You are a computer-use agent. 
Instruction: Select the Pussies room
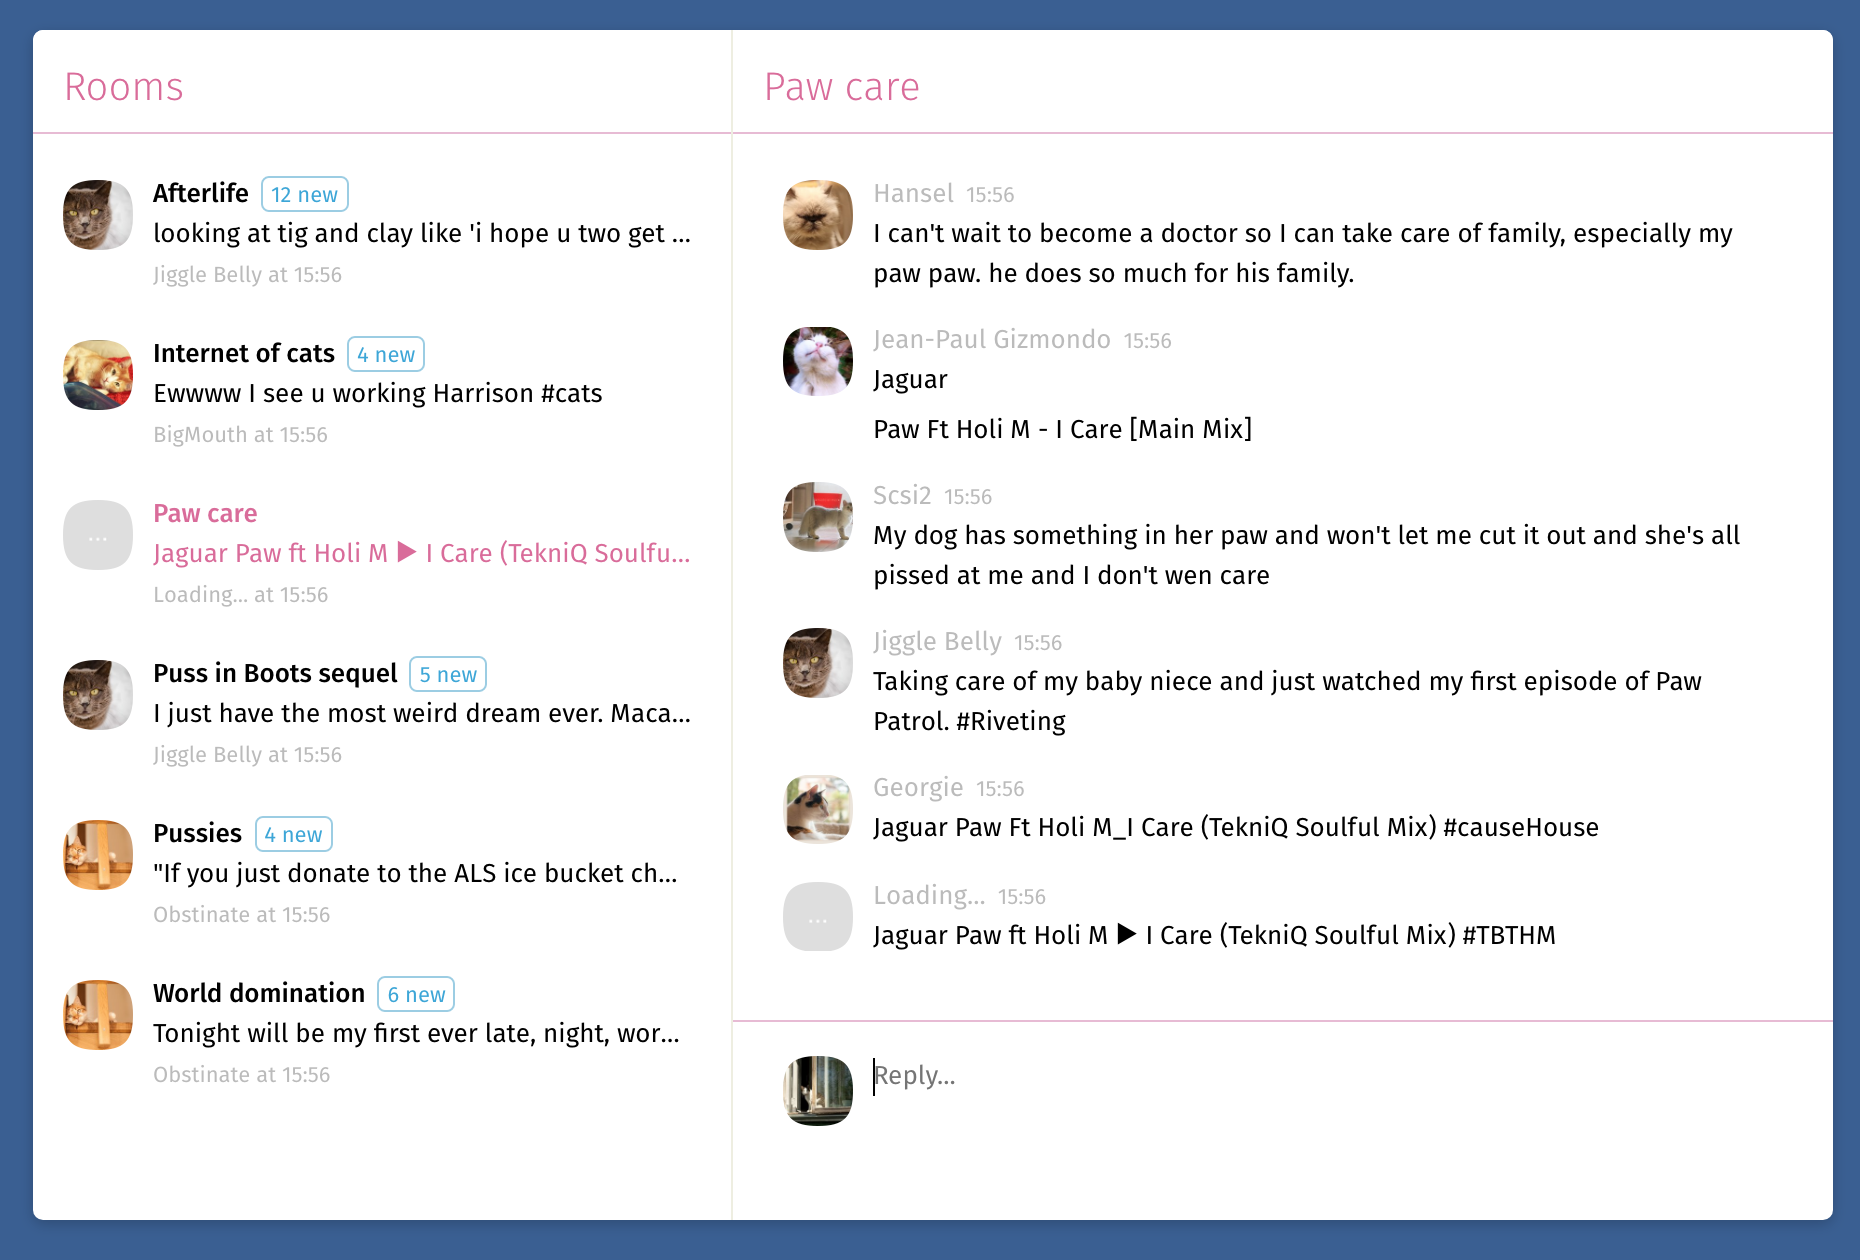197,833
